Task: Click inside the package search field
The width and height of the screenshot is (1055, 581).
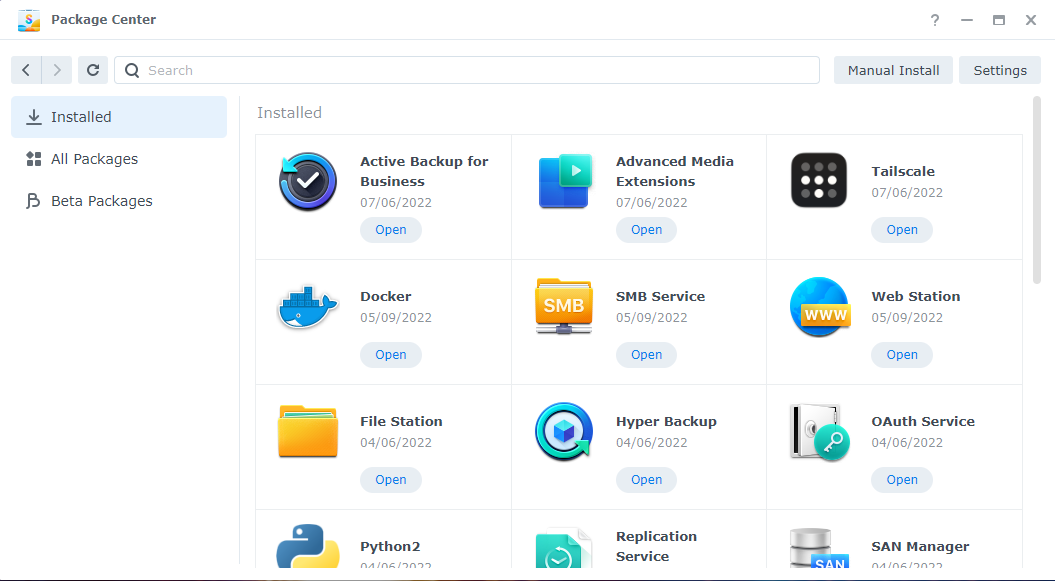Action: 400,70
